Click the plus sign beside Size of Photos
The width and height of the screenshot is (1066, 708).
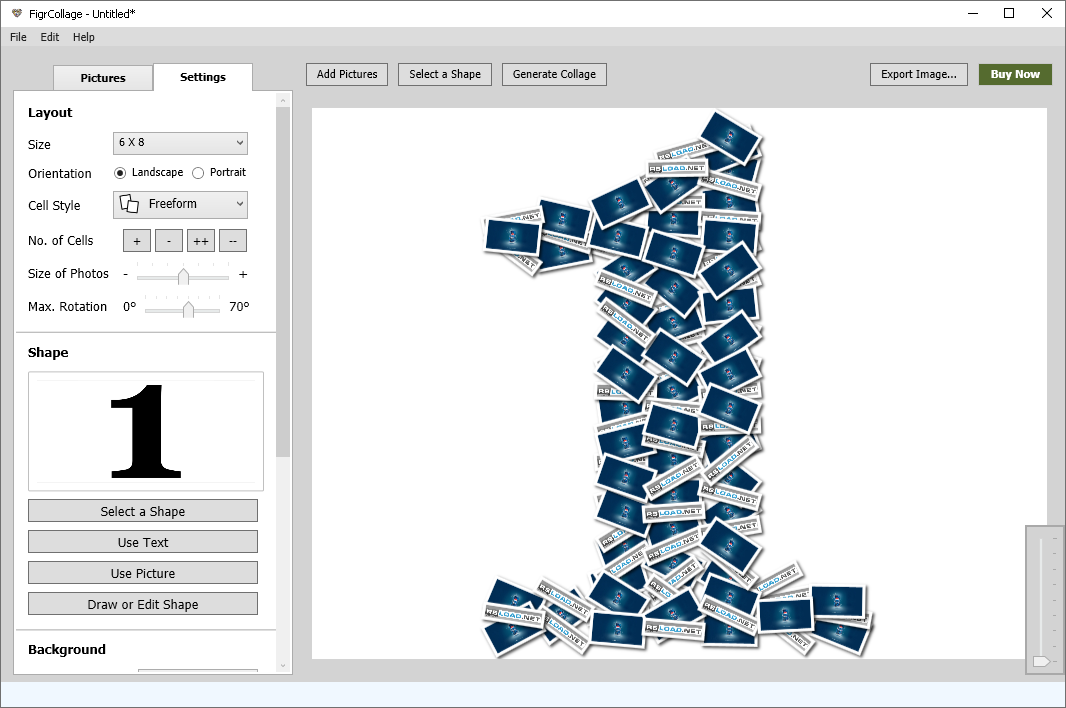[x=243, y=275]
